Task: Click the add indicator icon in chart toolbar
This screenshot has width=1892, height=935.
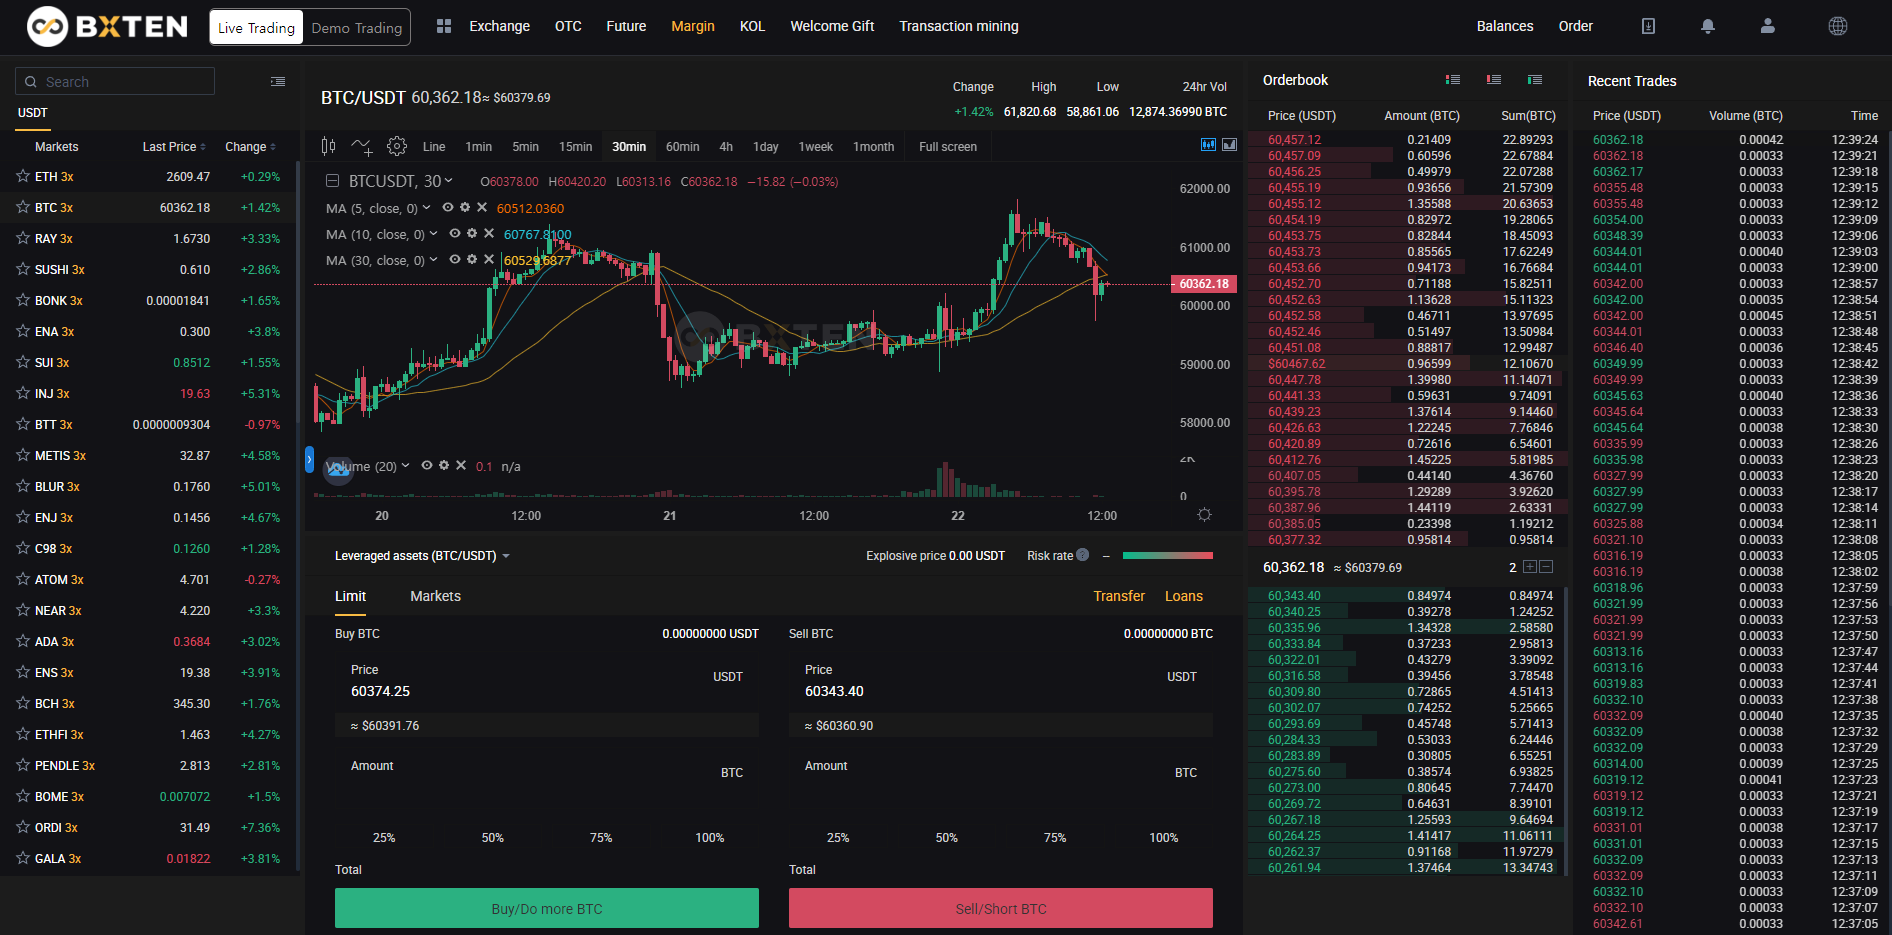Action: click(362, 147)
